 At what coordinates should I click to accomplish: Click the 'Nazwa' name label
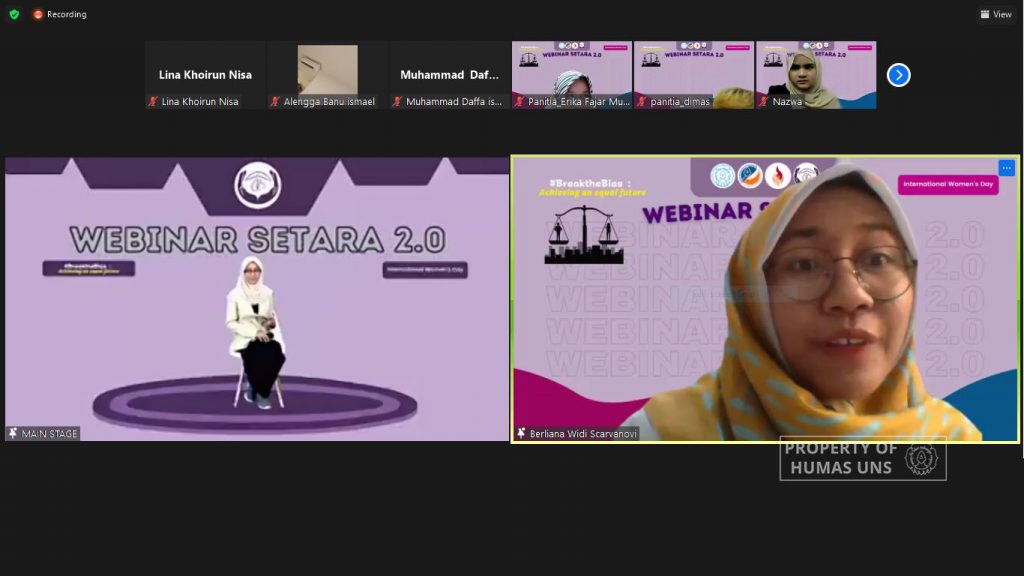click(787, 101)
